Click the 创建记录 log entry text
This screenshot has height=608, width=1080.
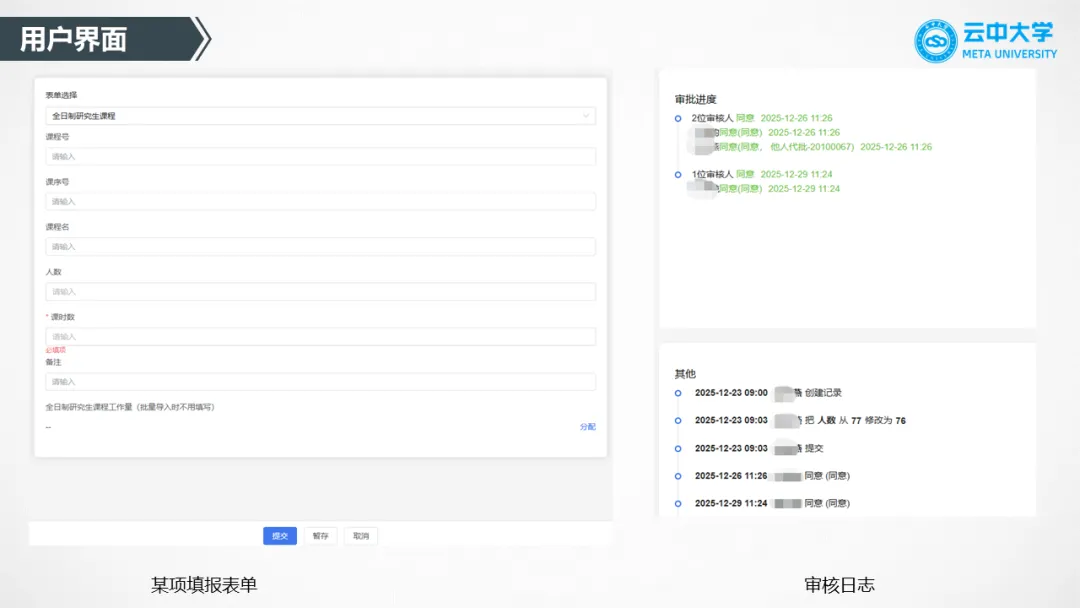(823, 392)
